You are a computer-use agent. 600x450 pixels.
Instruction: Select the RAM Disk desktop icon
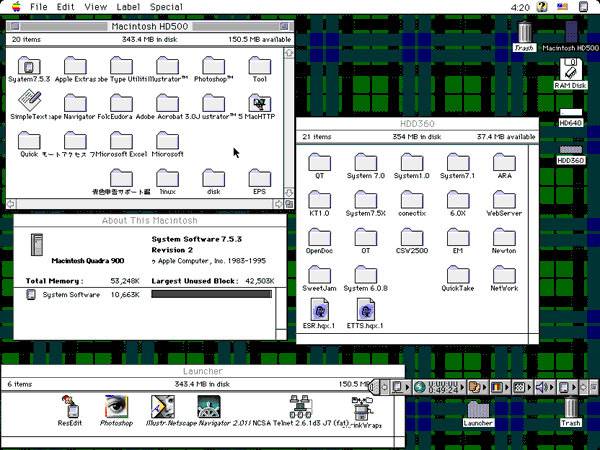point(571,69)
